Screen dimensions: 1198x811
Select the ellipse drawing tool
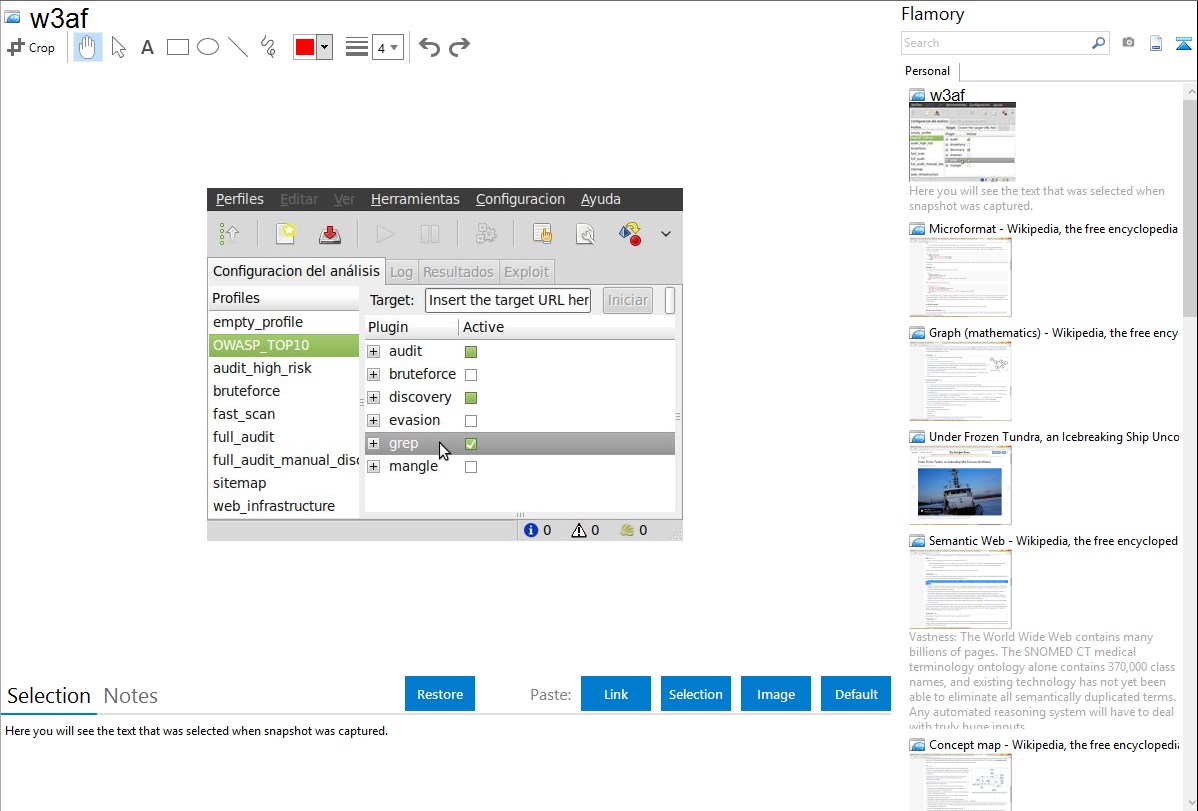click(x=208, y=47)
